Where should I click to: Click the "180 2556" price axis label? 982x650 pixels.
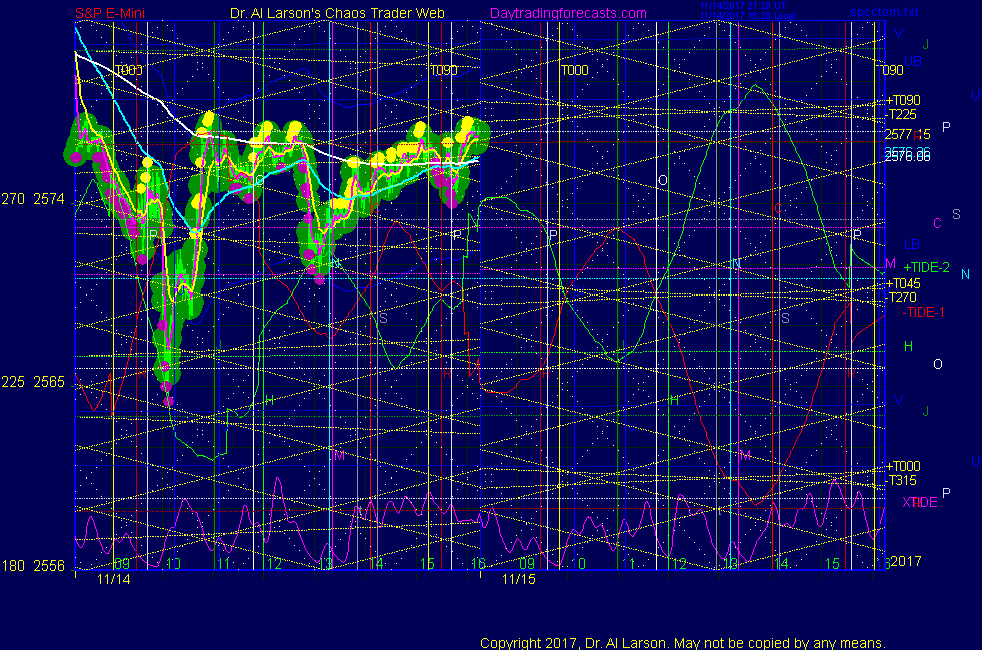33,565
